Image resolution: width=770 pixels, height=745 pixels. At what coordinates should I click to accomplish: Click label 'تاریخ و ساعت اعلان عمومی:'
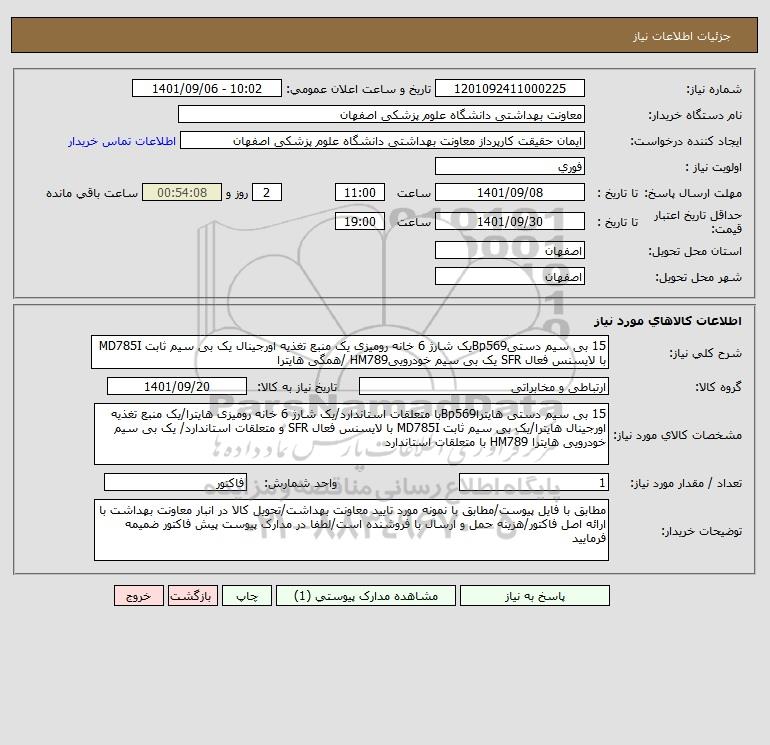(358, 89)
